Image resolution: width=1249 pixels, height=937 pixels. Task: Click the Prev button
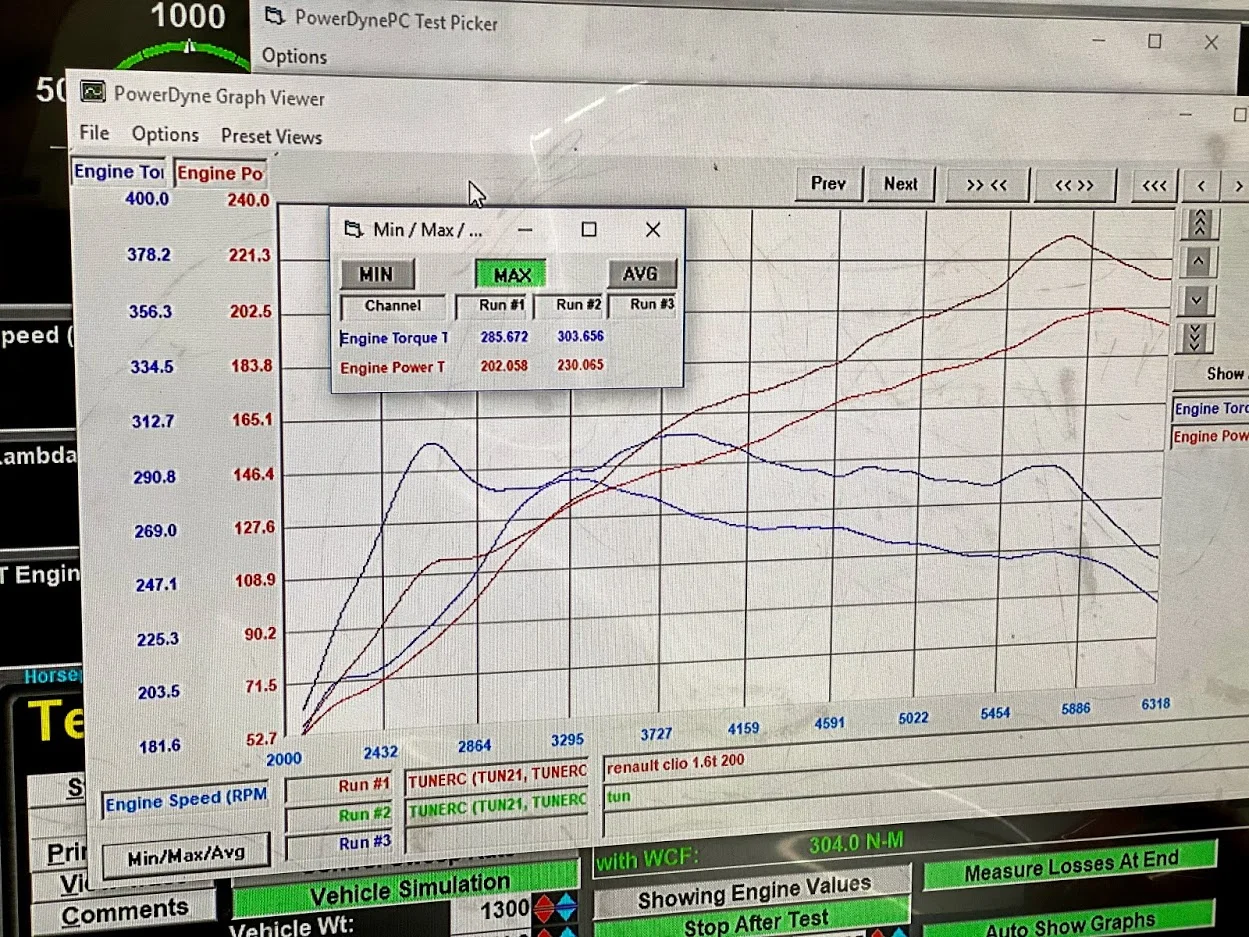pos(828,184)
